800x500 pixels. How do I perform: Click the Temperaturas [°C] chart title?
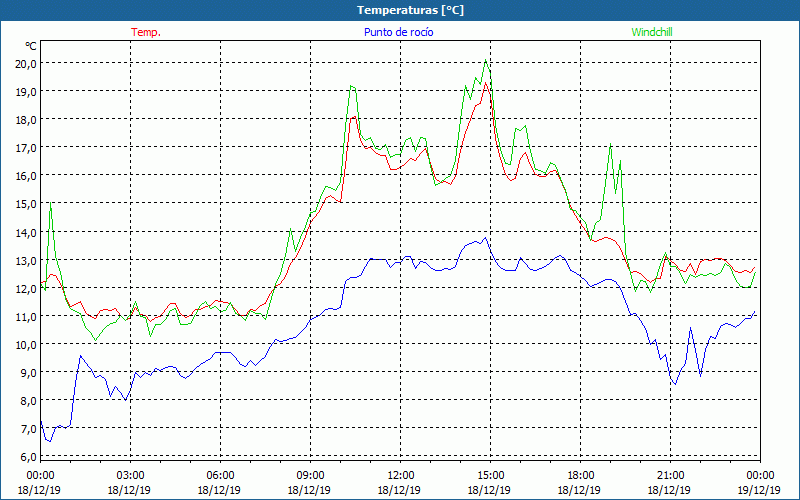coord(410,10)
